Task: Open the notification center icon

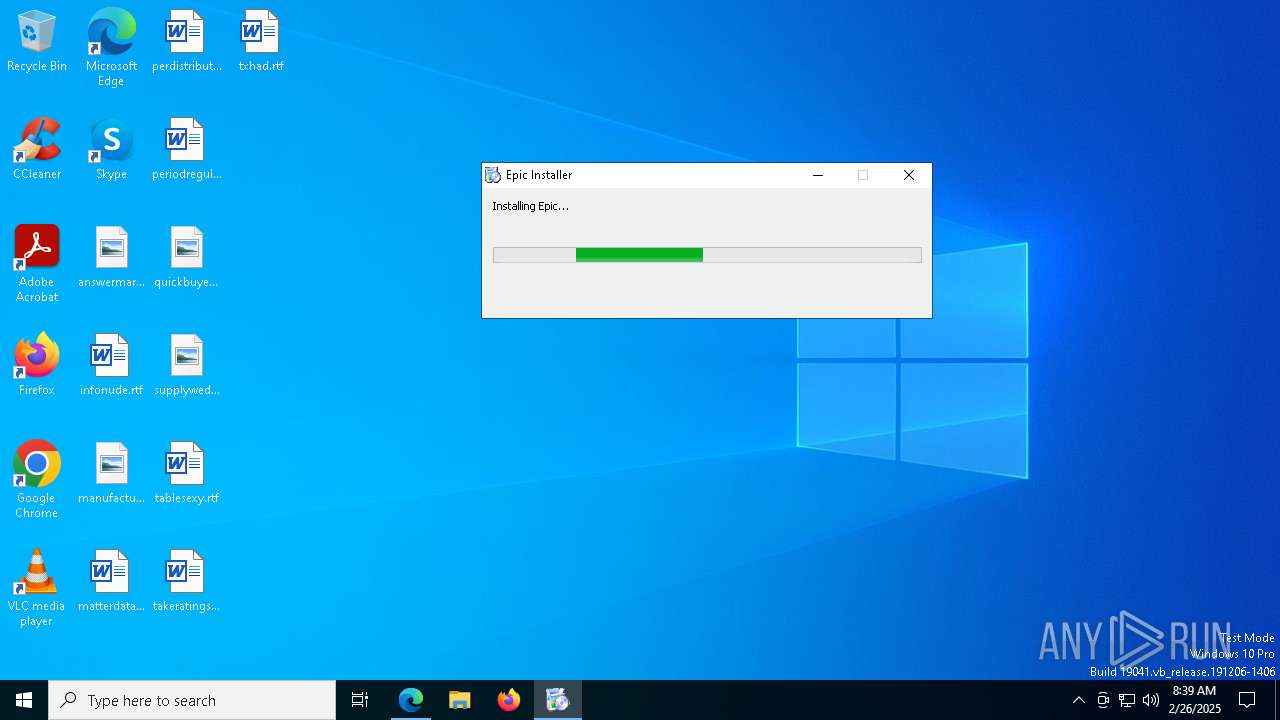Action: (1247, 700)
